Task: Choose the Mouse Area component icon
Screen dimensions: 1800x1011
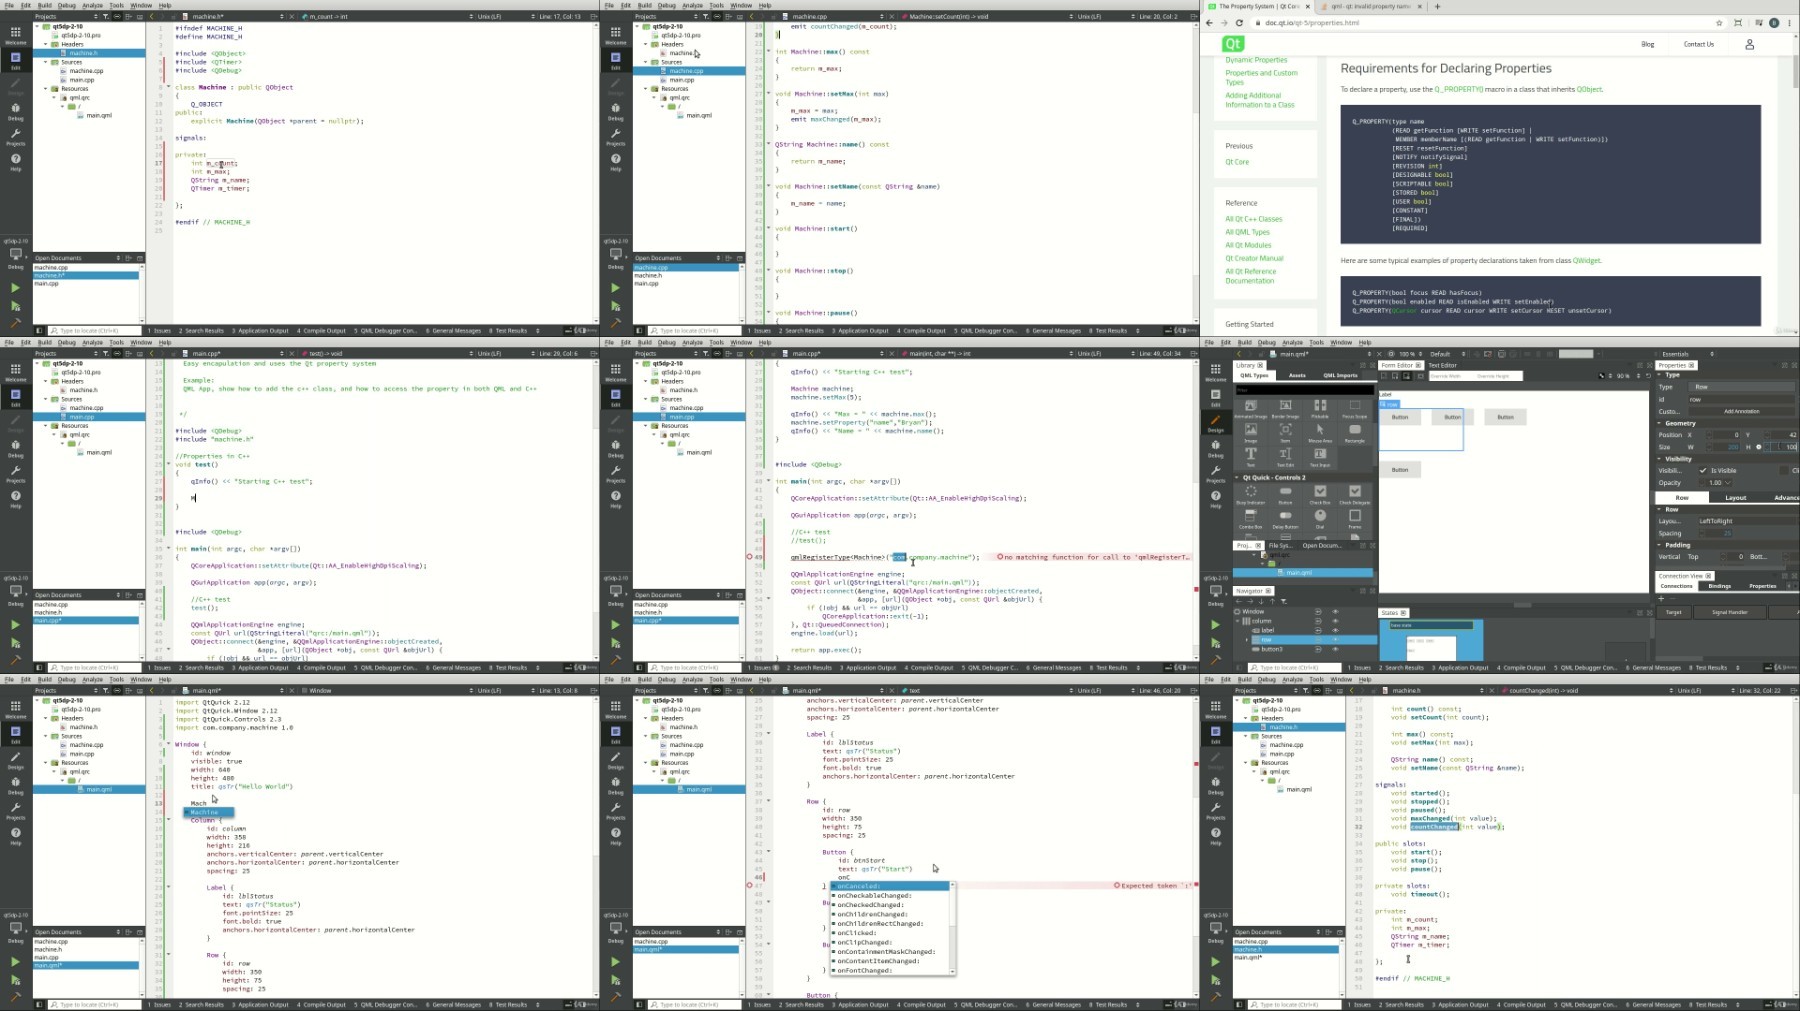Action: tap(1320, 432)
